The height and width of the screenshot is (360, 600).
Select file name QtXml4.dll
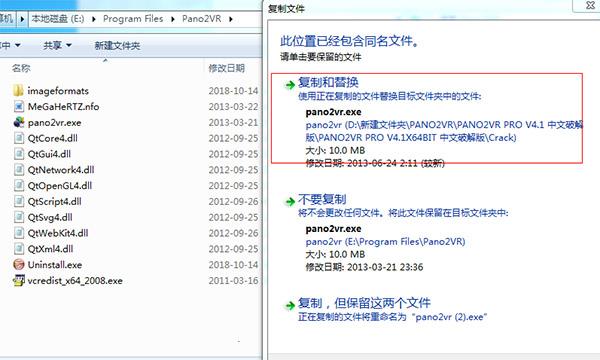click(x=51, y=249)
